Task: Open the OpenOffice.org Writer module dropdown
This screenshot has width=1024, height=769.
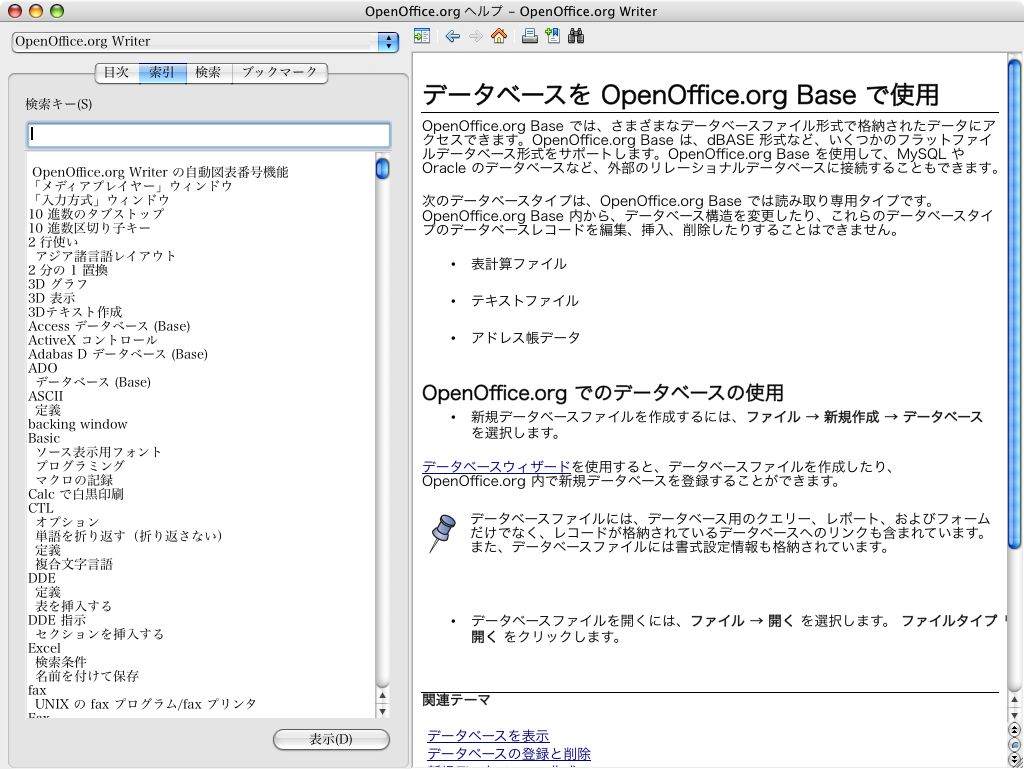Action: pos(205,42)
